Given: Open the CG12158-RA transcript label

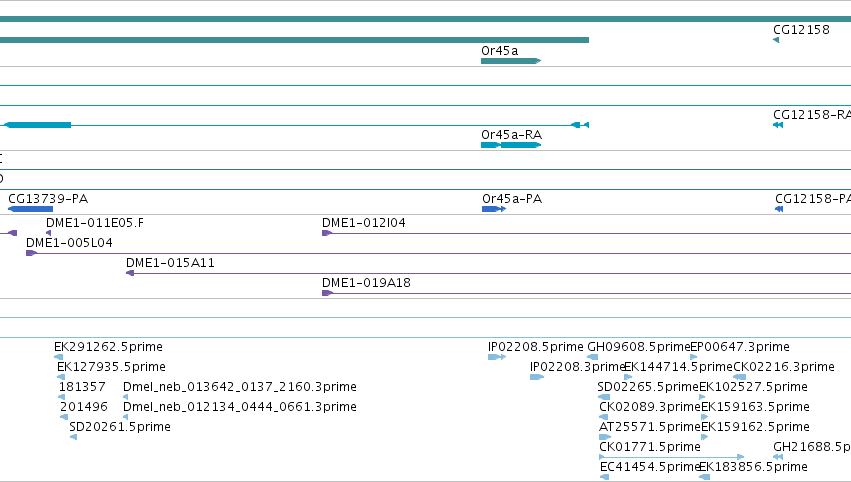Looking at the screenshot, I should tap(812, 115).
